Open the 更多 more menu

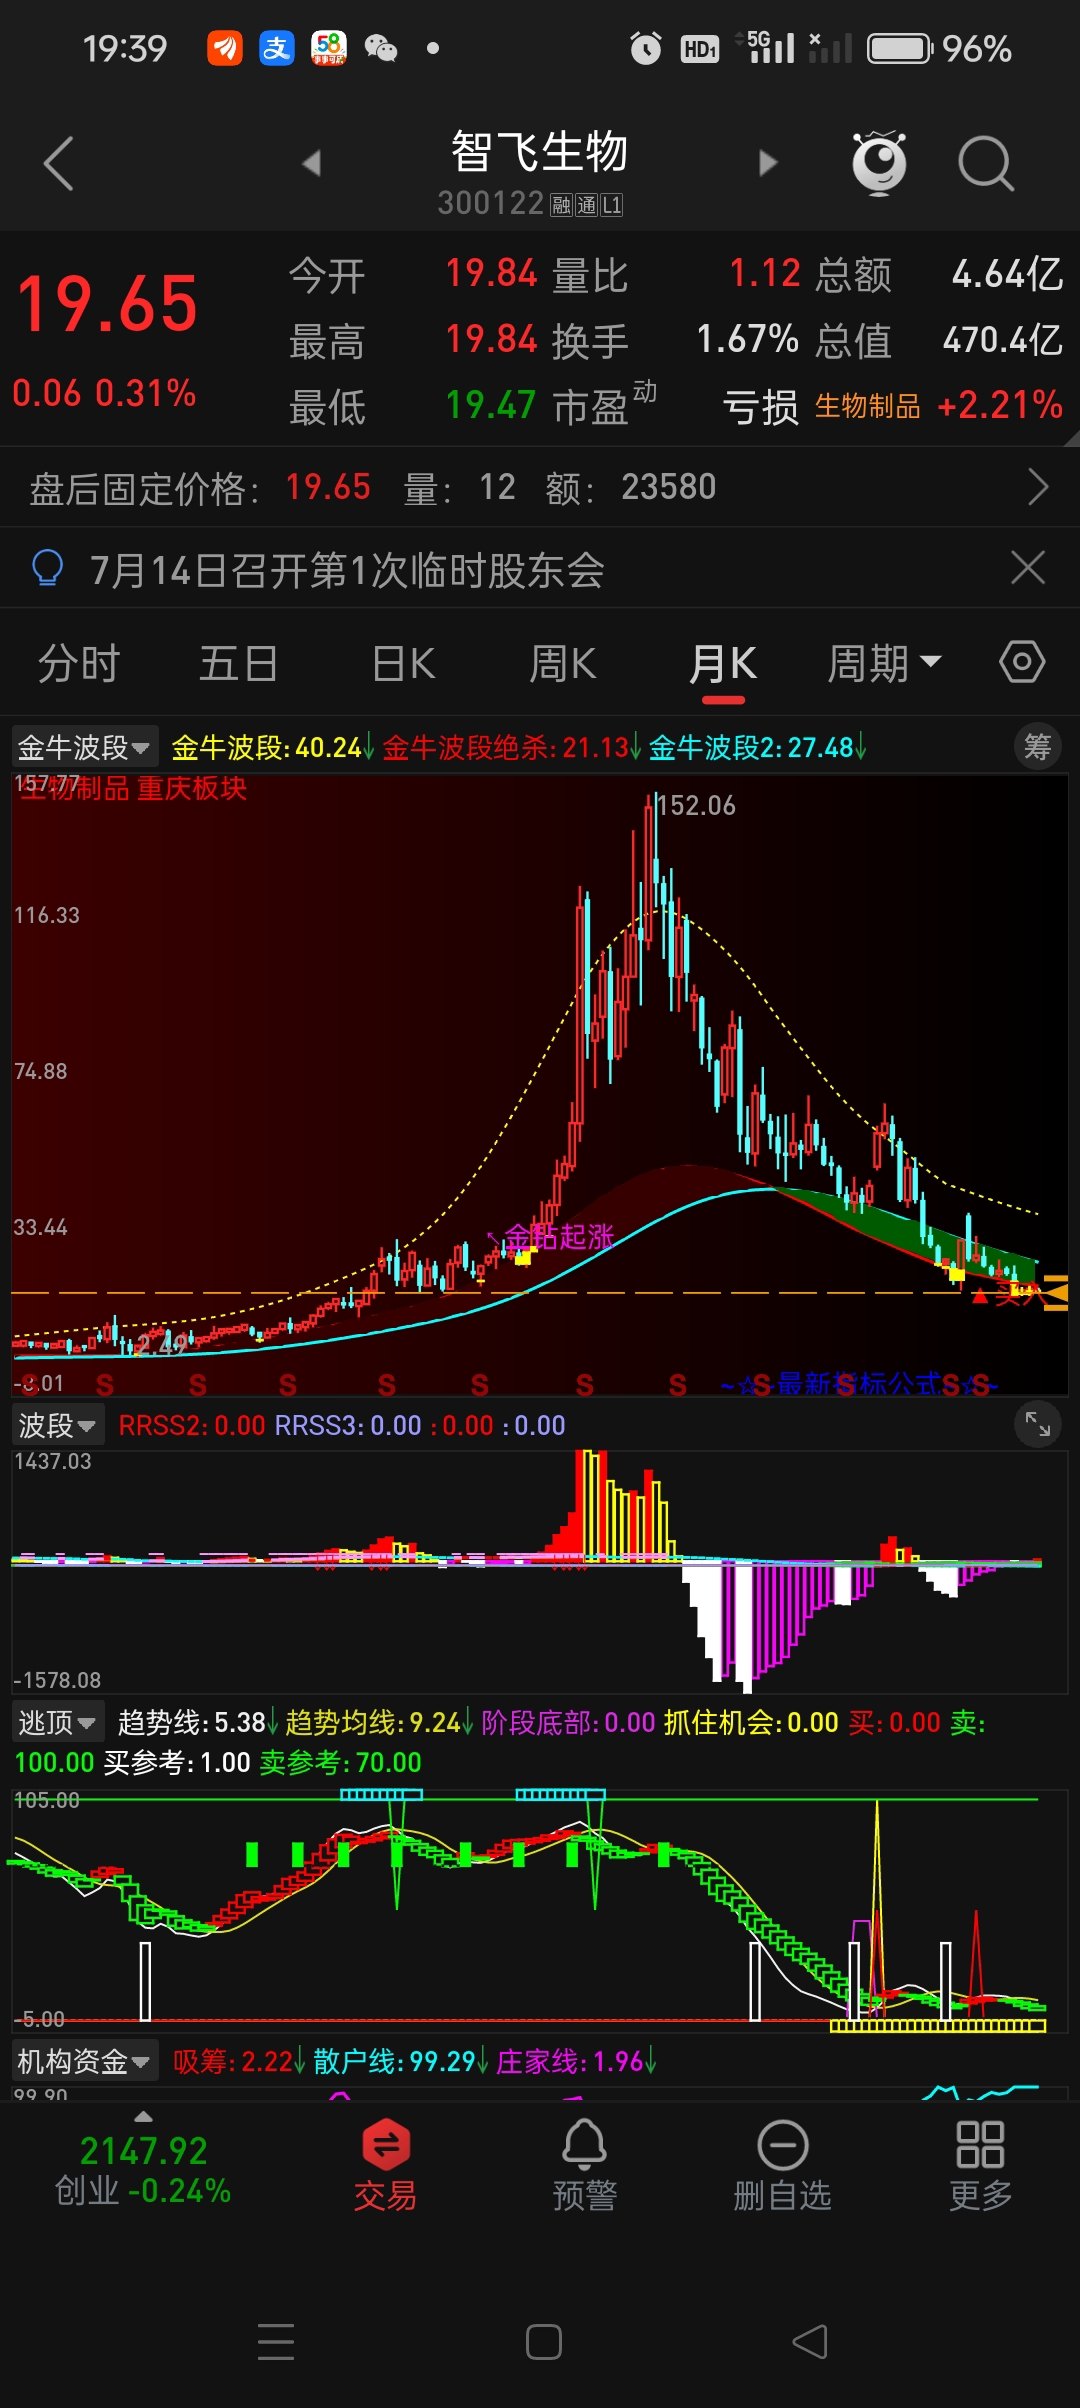click(x=980, y=2166)
